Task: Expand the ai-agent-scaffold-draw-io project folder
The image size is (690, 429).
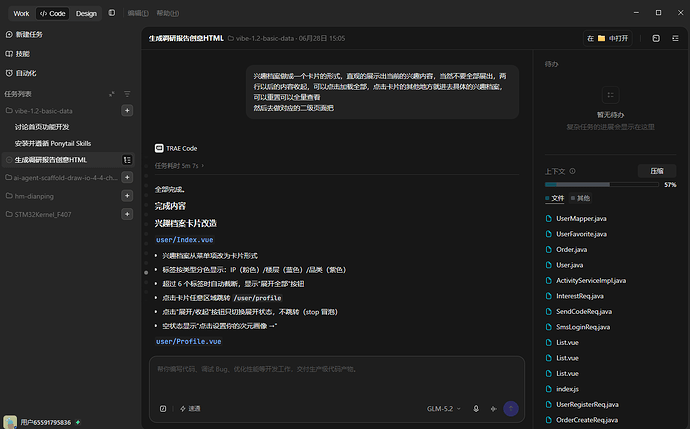Action: coord(62,178)
